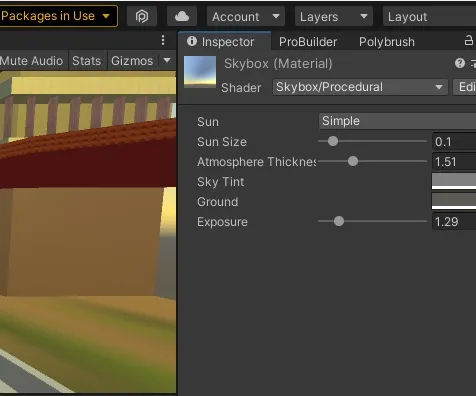
Task: Click the Sky Tint property label
Action: click(x=220, y=182)
